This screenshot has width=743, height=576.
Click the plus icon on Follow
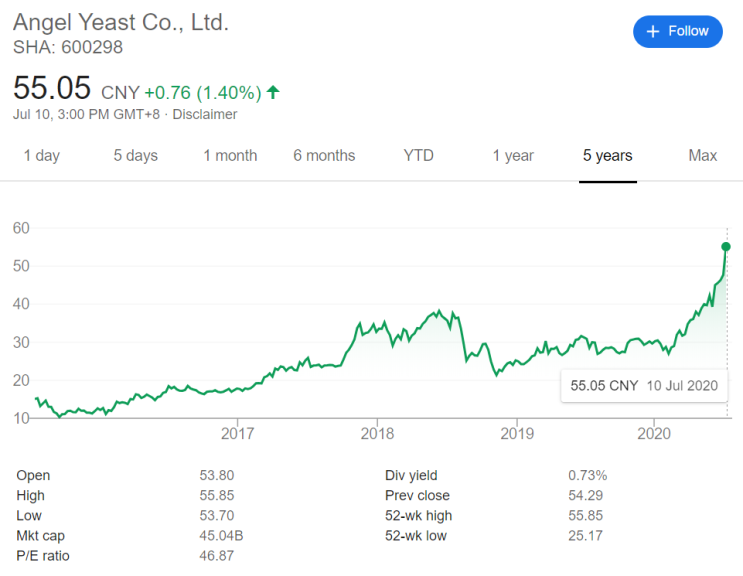[653, 31]
